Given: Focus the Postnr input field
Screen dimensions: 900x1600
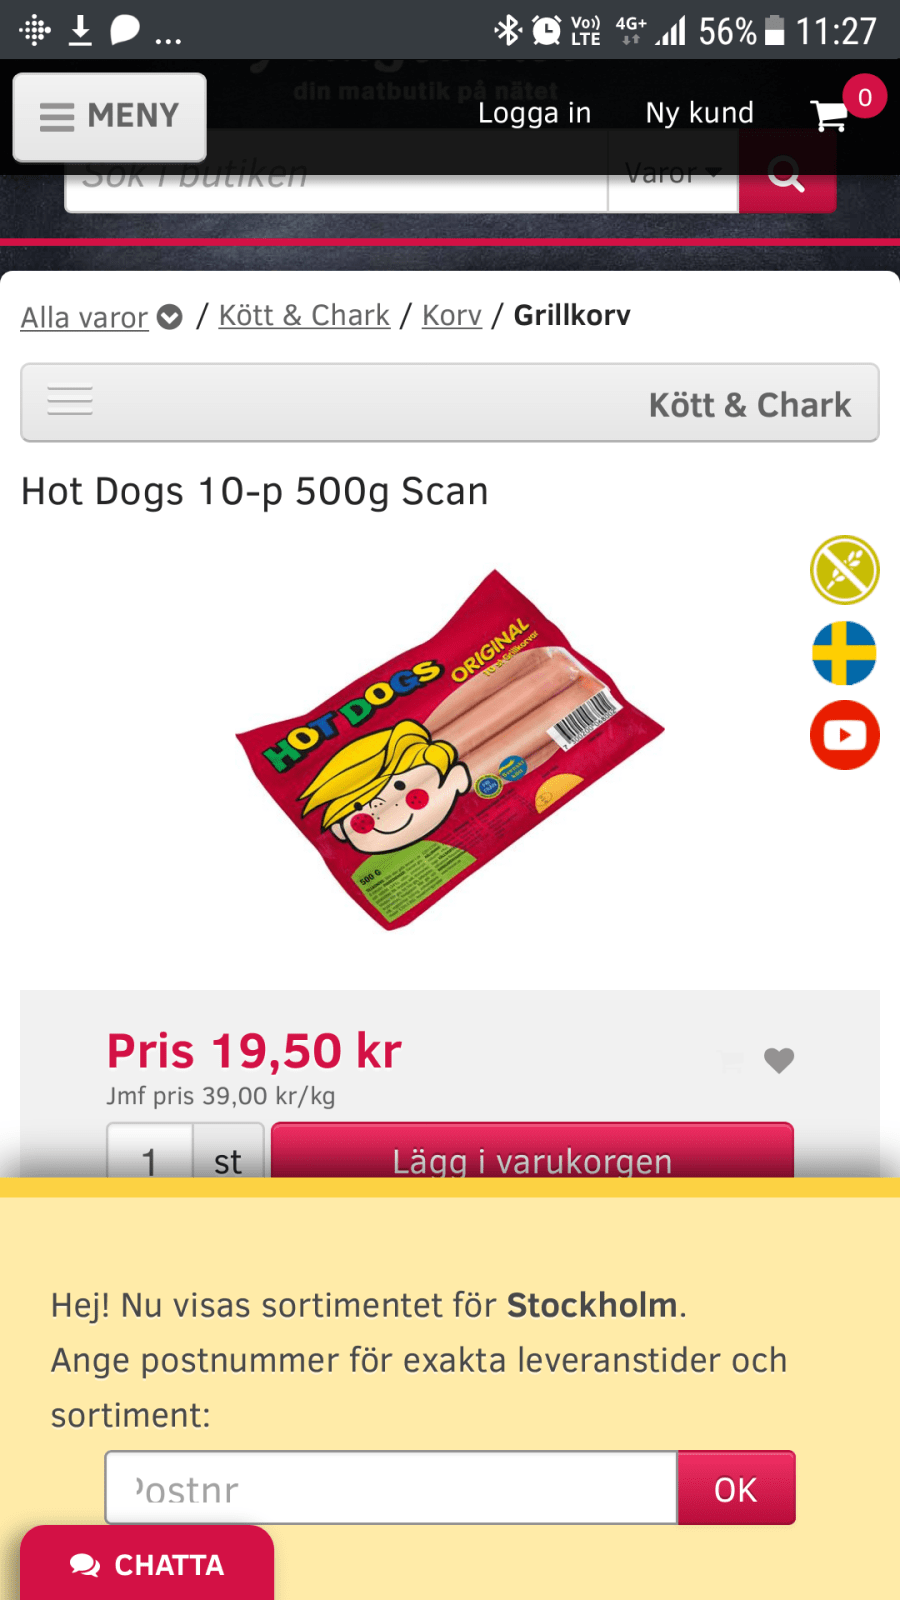Looking at the screenshot, I should pos(391,1488).
